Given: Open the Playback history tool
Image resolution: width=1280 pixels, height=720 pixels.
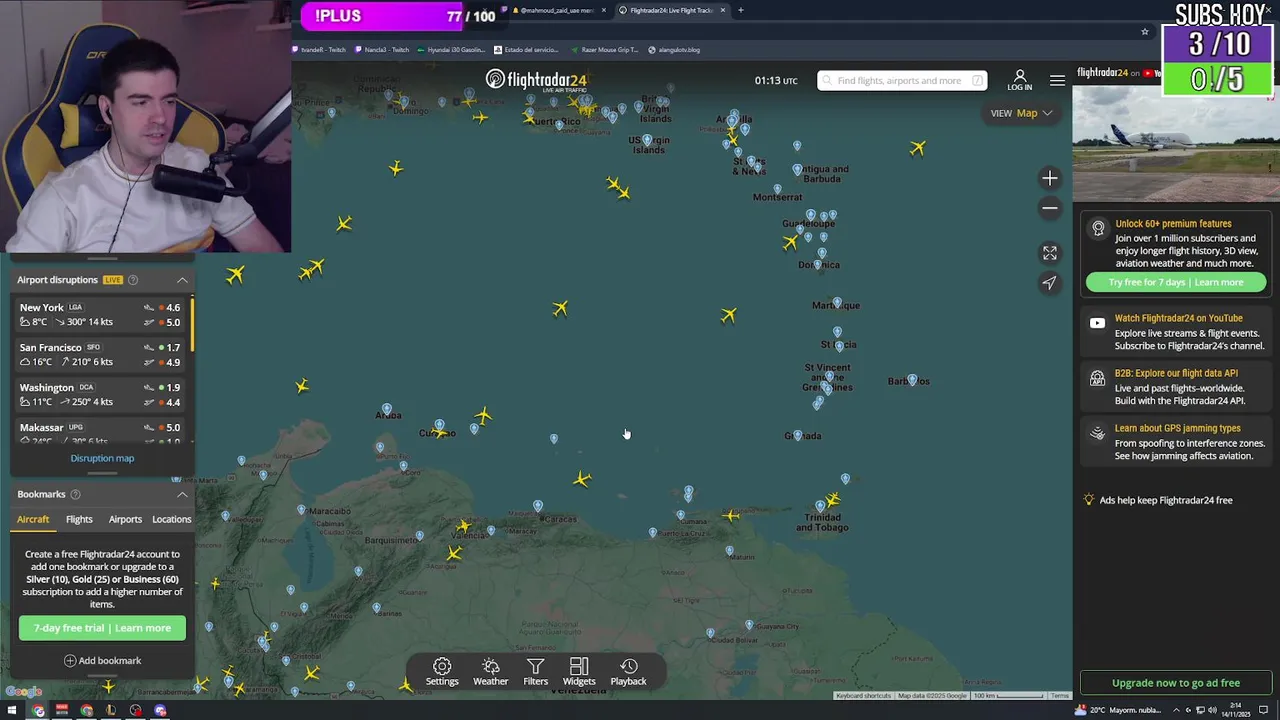Looking at the screenshot, I should (629, 672).
